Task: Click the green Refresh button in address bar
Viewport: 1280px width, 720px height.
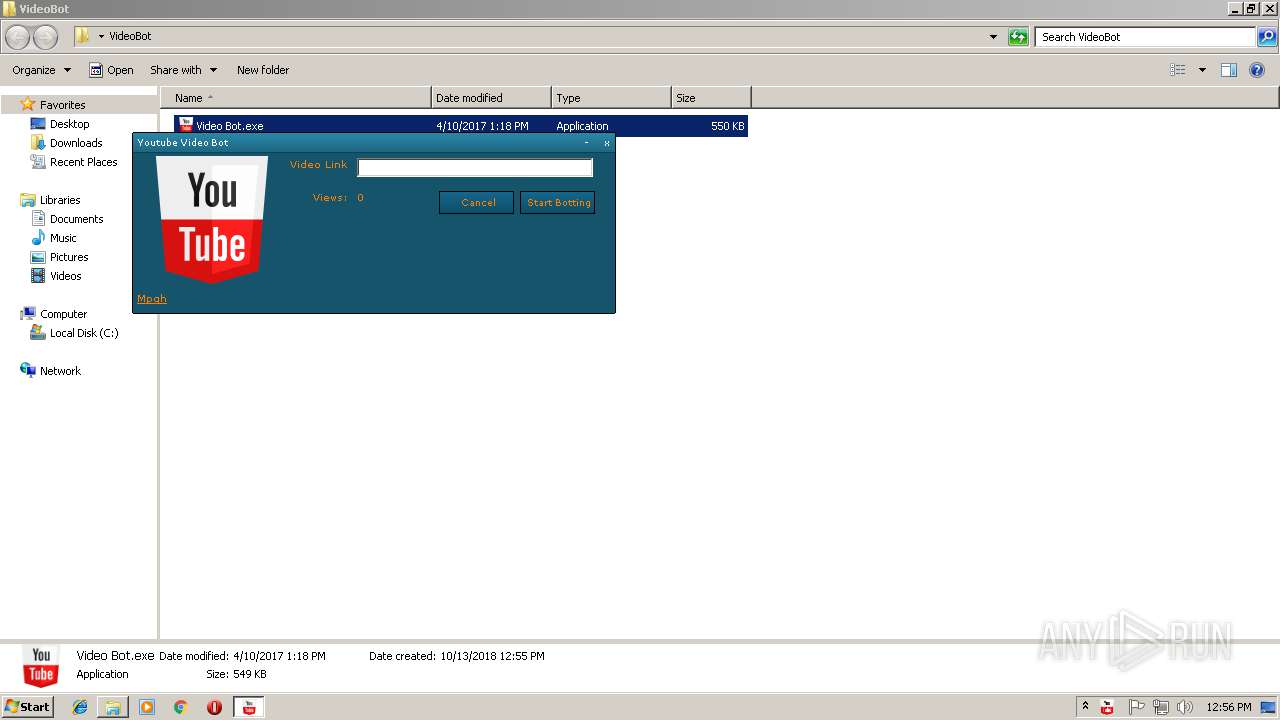Action: (1018, 37)
